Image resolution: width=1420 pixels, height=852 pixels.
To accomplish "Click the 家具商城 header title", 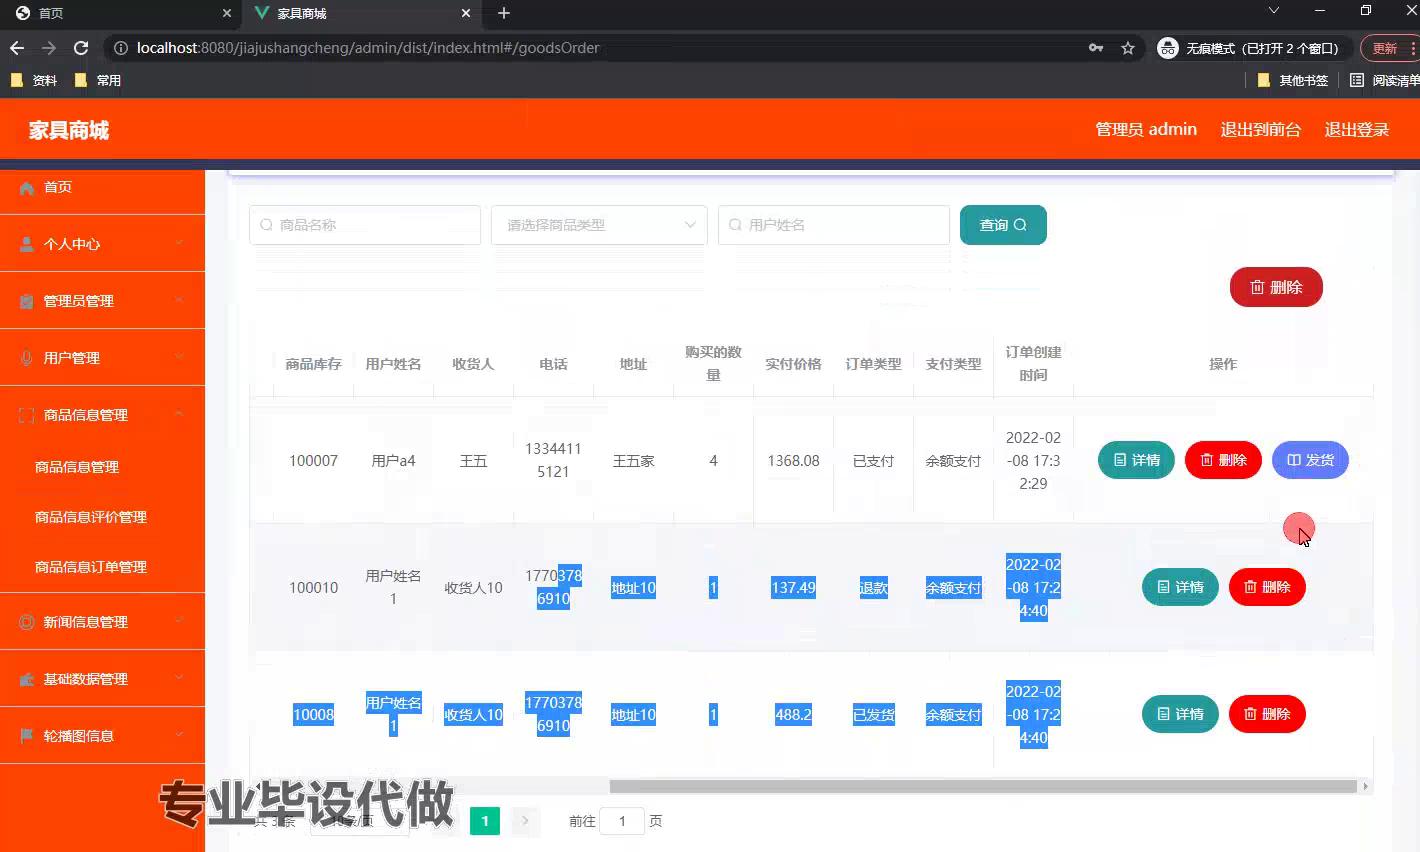I will pyautogui.click(x=69, y=130).
